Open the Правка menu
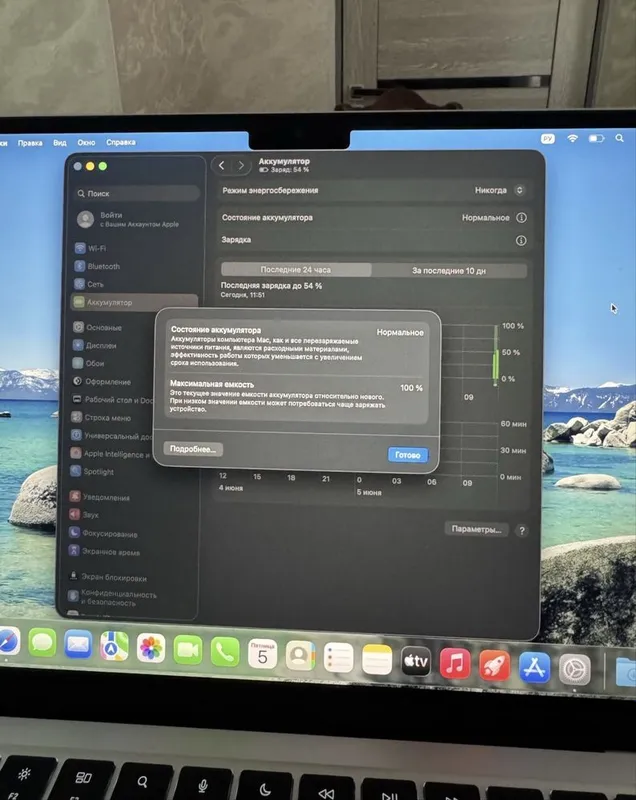Viewport: 636px width, 800px height. click(x=30, y=143)
